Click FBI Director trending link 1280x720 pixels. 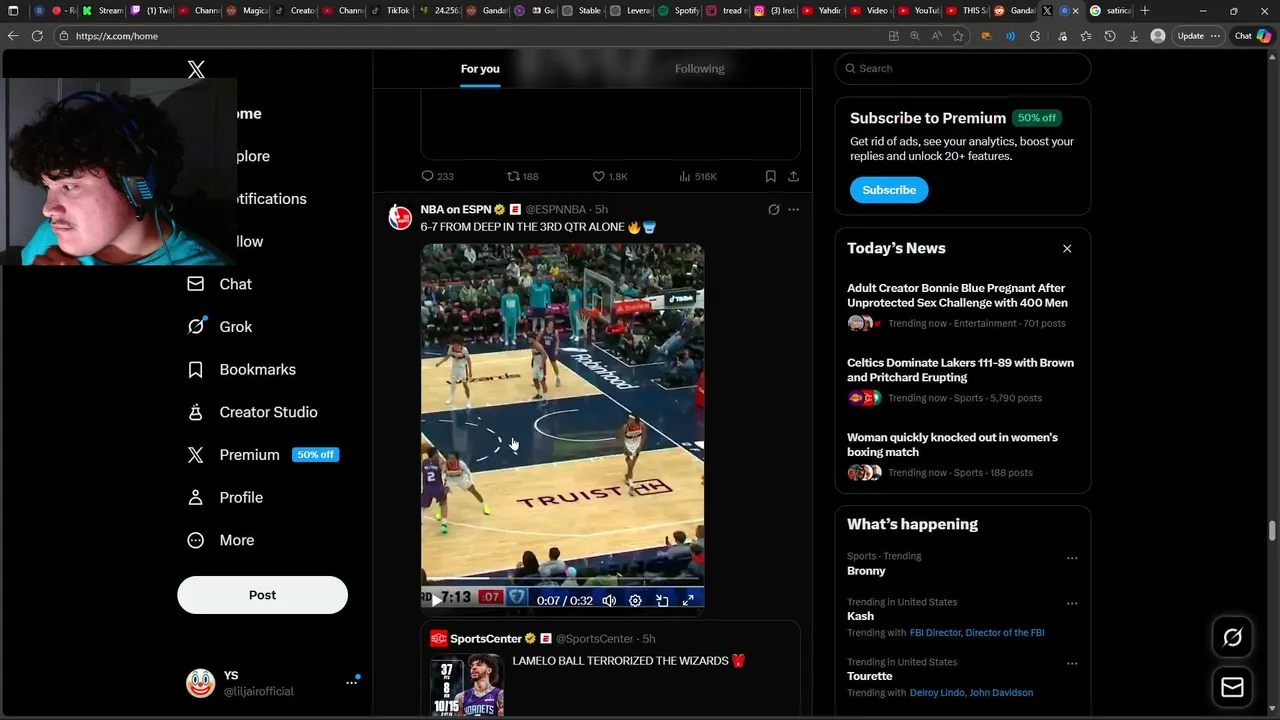(x=934, y=633)
